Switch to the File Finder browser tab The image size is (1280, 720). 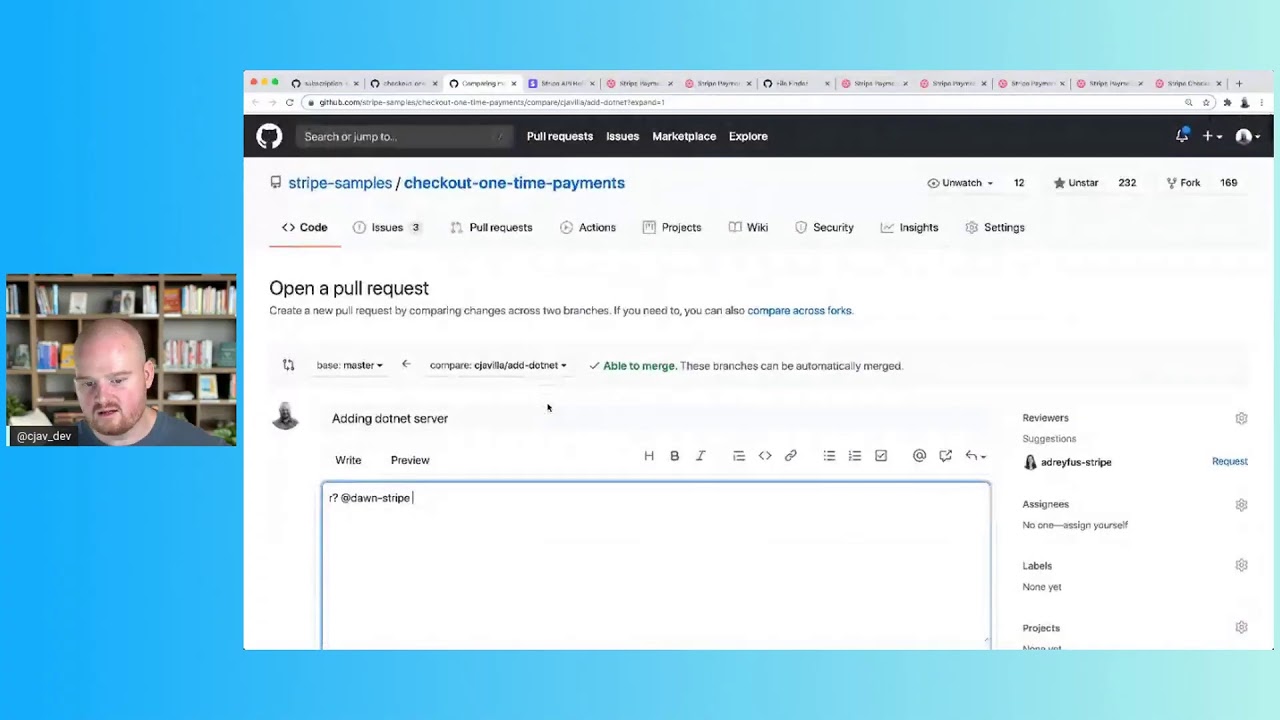pyautogui.click(x=796, y=84)
